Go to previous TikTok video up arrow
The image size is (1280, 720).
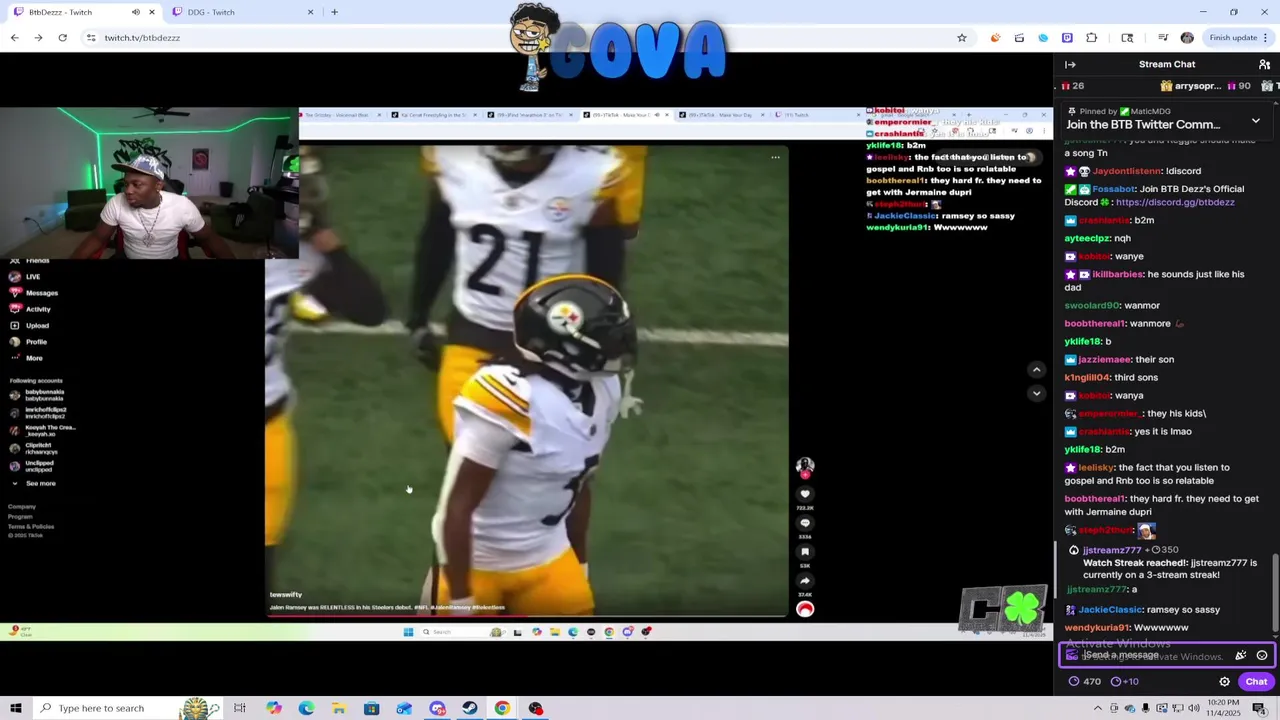[x=1036, y=370]
